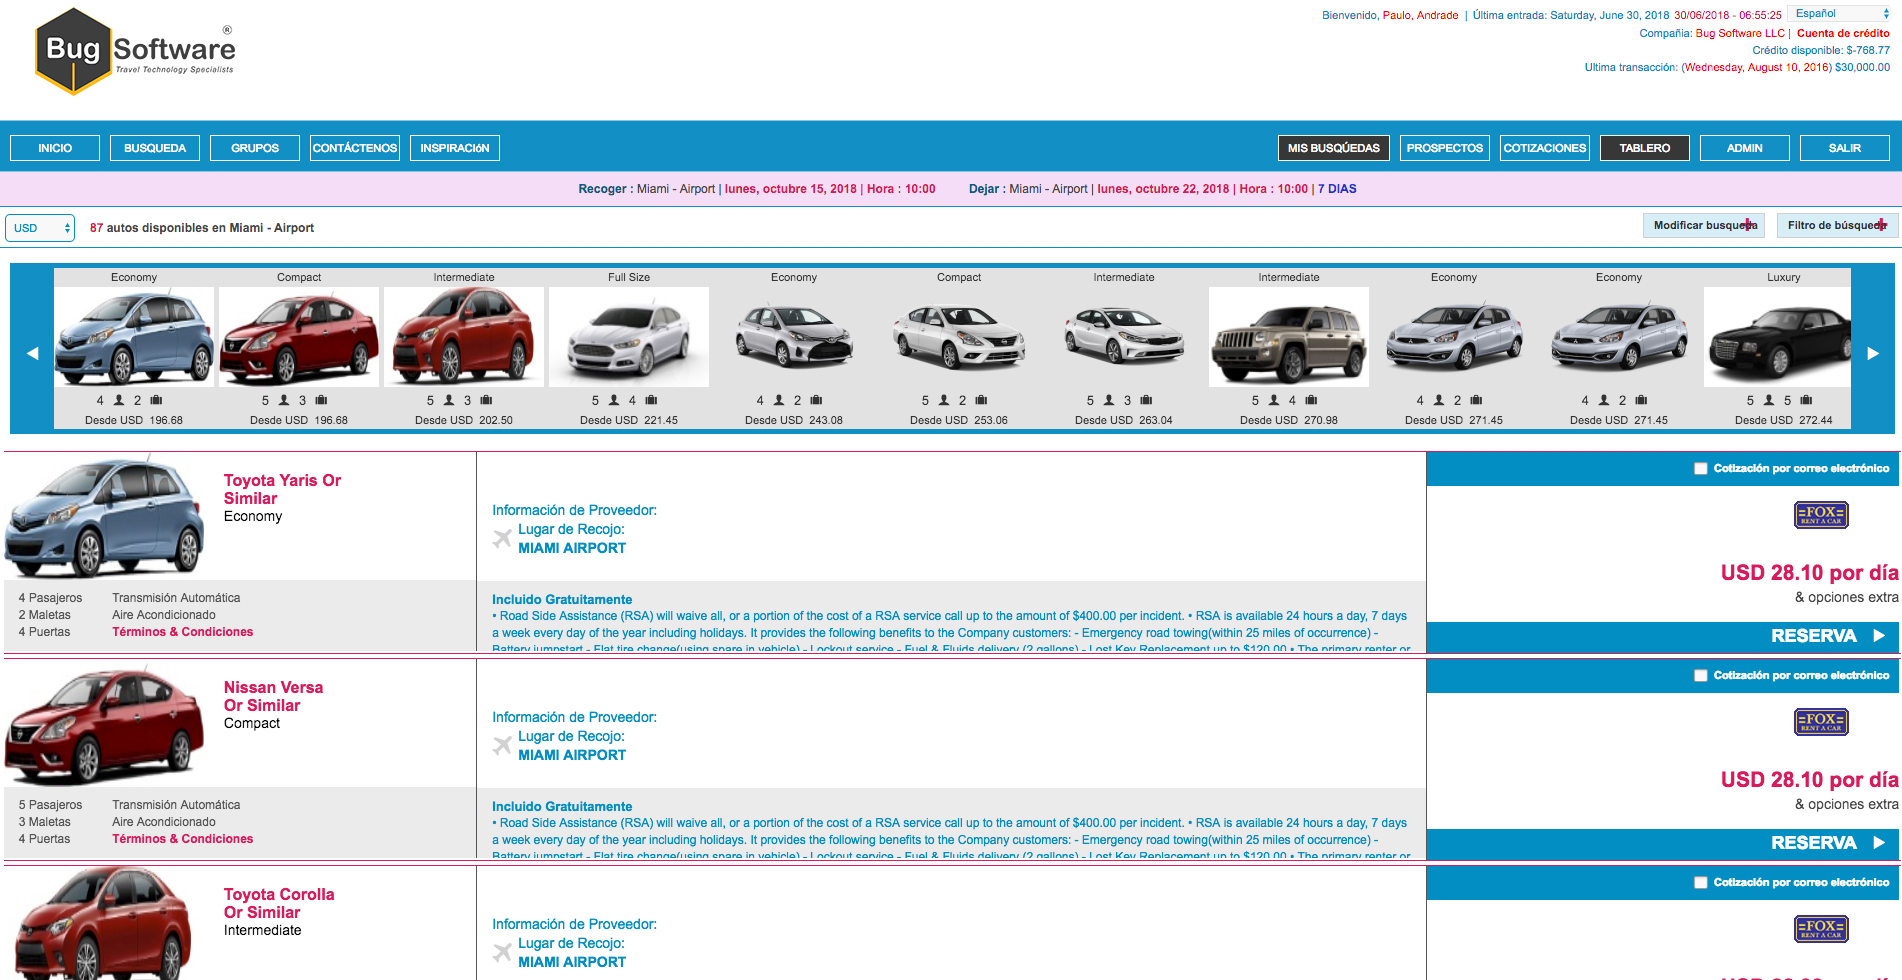The height and width of the screenshot is (980, 1902).
Task: Select Intermediate Jeep thumbnail priced 270.98
Action: pyautogui.click(x=1289, y=337)
